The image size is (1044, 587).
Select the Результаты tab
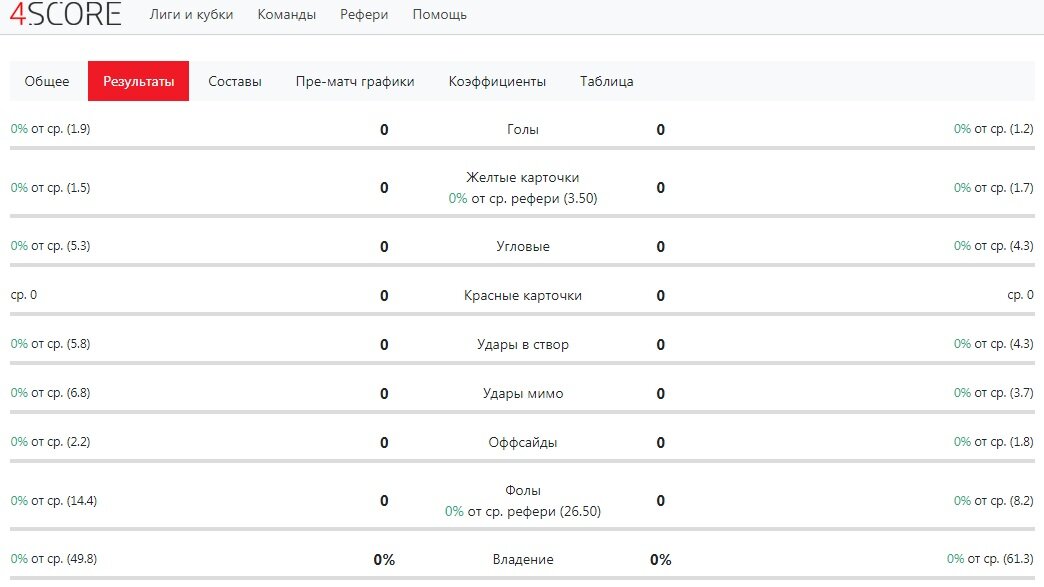coord(139,81)
